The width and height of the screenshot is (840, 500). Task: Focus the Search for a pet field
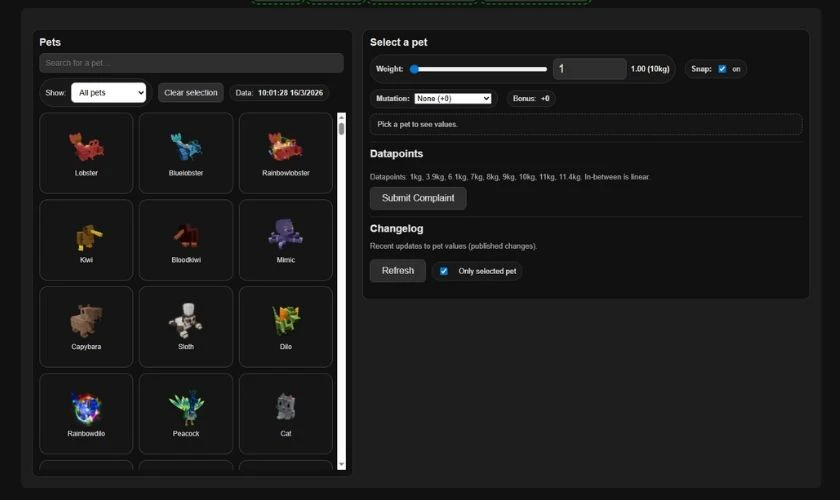coord(191,63)
